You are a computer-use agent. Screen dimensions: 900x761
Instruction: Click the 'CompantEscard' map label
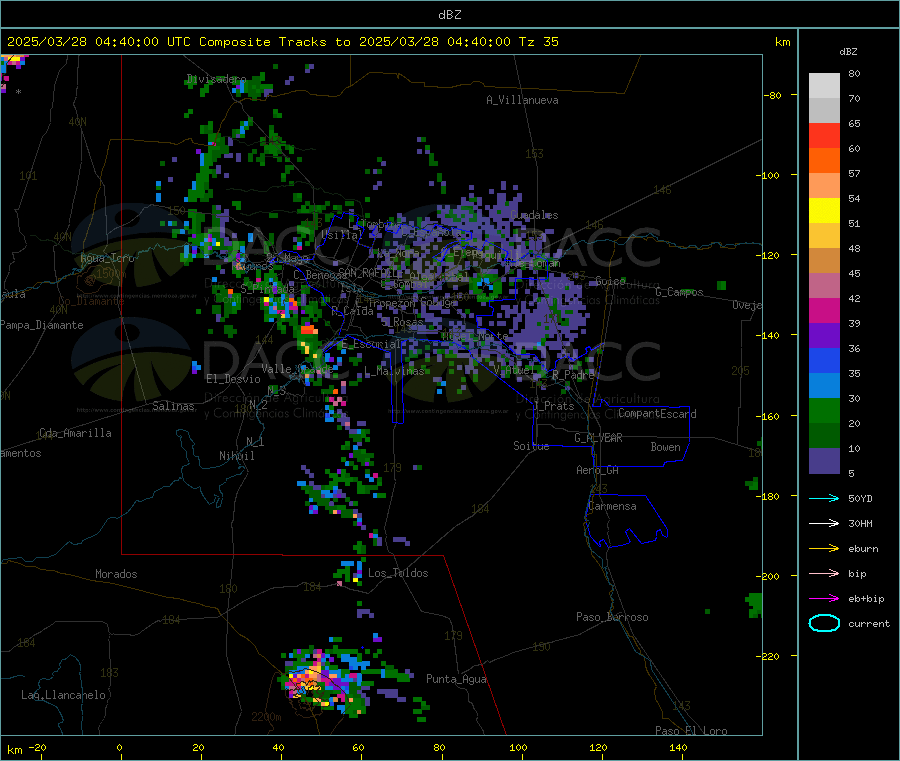[657, 414]
